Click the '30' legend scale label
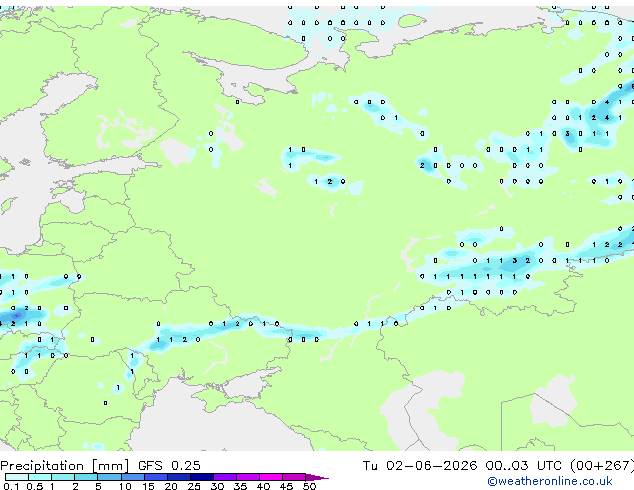Image resolution: width=634 pixels, height=490 pixels. coord(217,486)
